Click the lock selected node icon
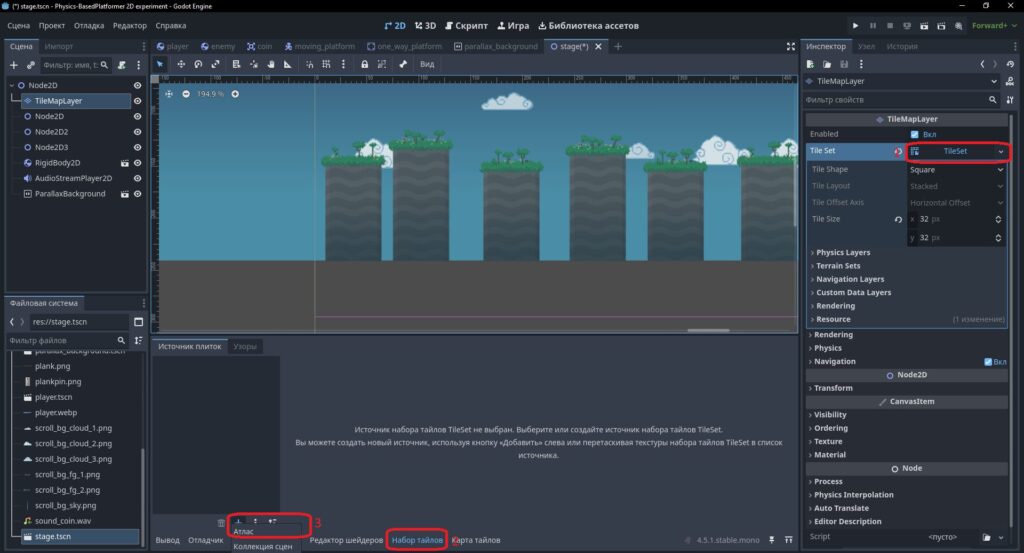 [x=364, y=64]
